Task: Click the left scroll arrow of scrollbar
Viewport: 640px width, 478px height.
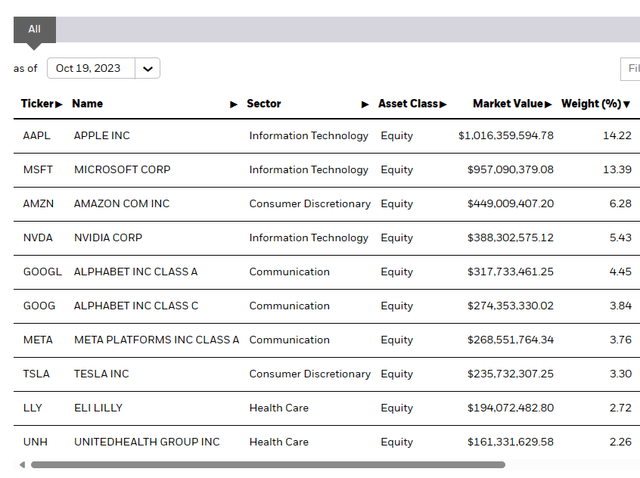Action: click(x=22, y=464)
